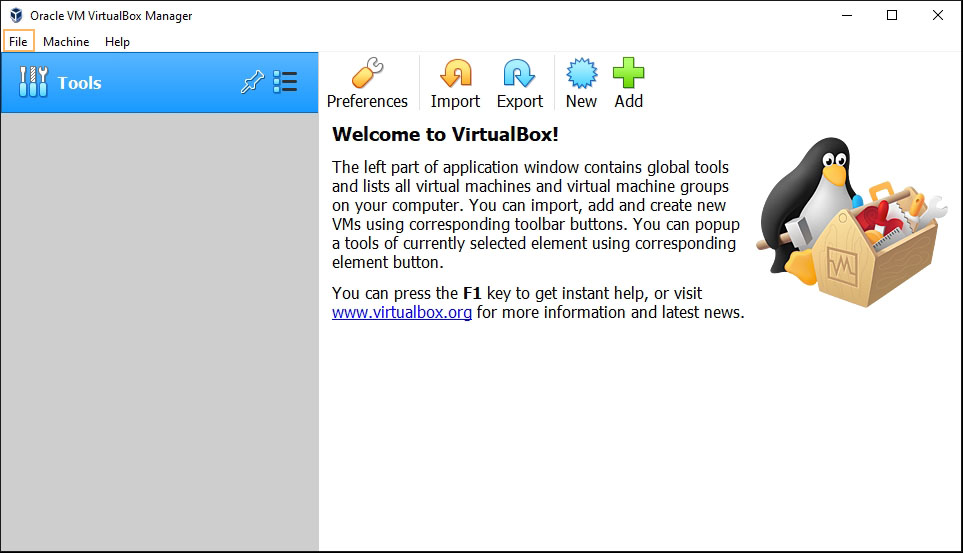The width and height of the screenshot is (963, 553).
Task: Maximize the VirtualBox Manager window
Action: click(892, 15)
